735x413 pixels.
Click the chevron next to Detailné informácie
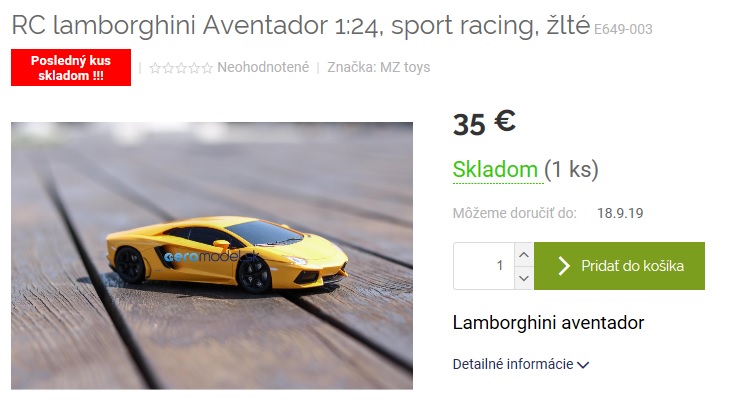(x=583, y=365)
